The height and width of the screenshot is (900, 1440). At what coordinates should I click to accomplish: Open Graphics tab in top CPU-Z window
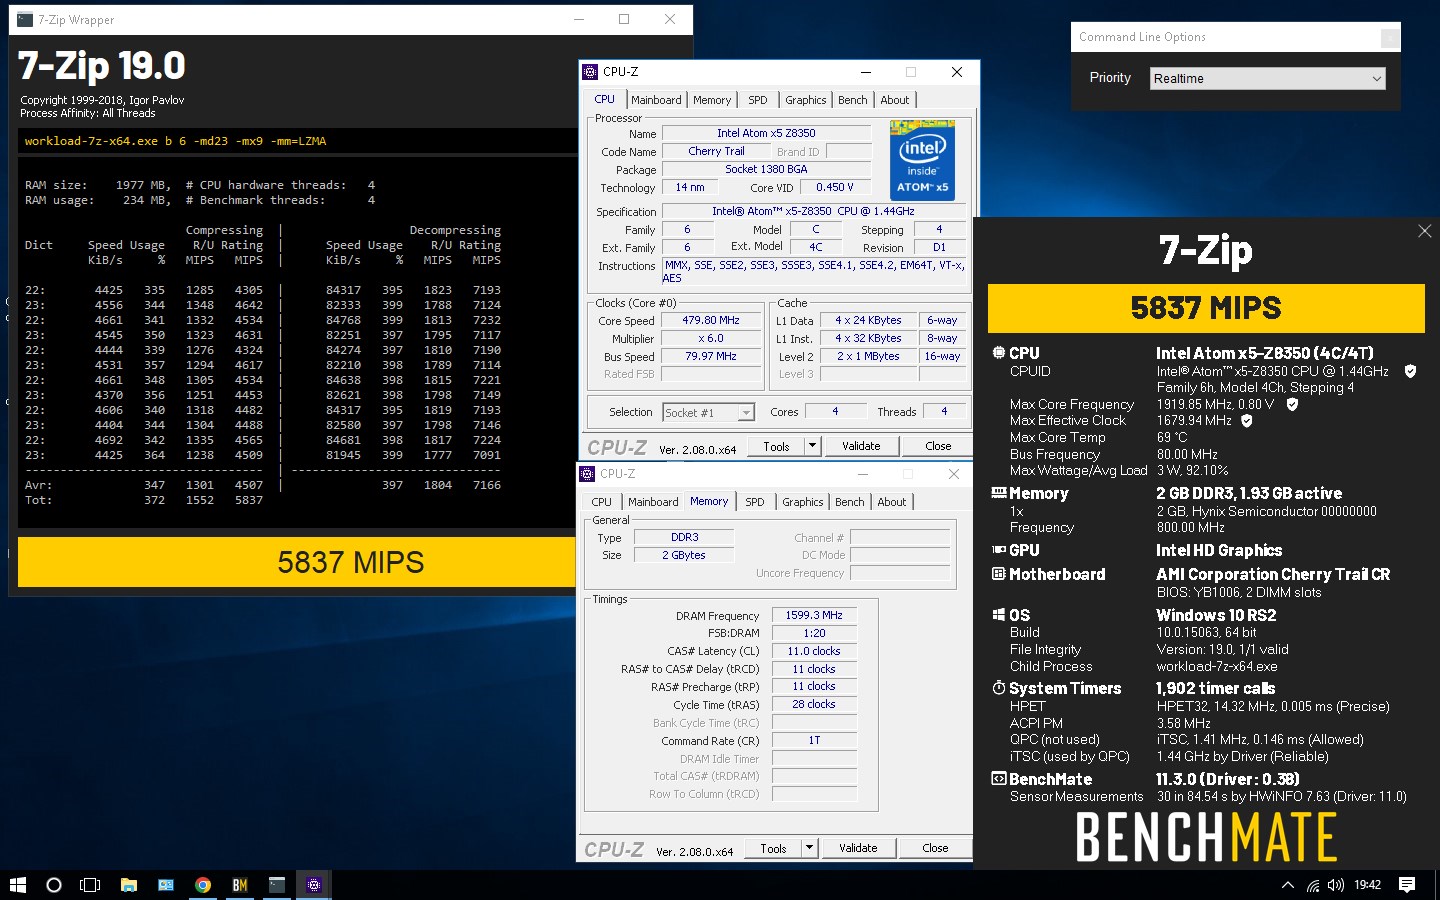(805, 100)
